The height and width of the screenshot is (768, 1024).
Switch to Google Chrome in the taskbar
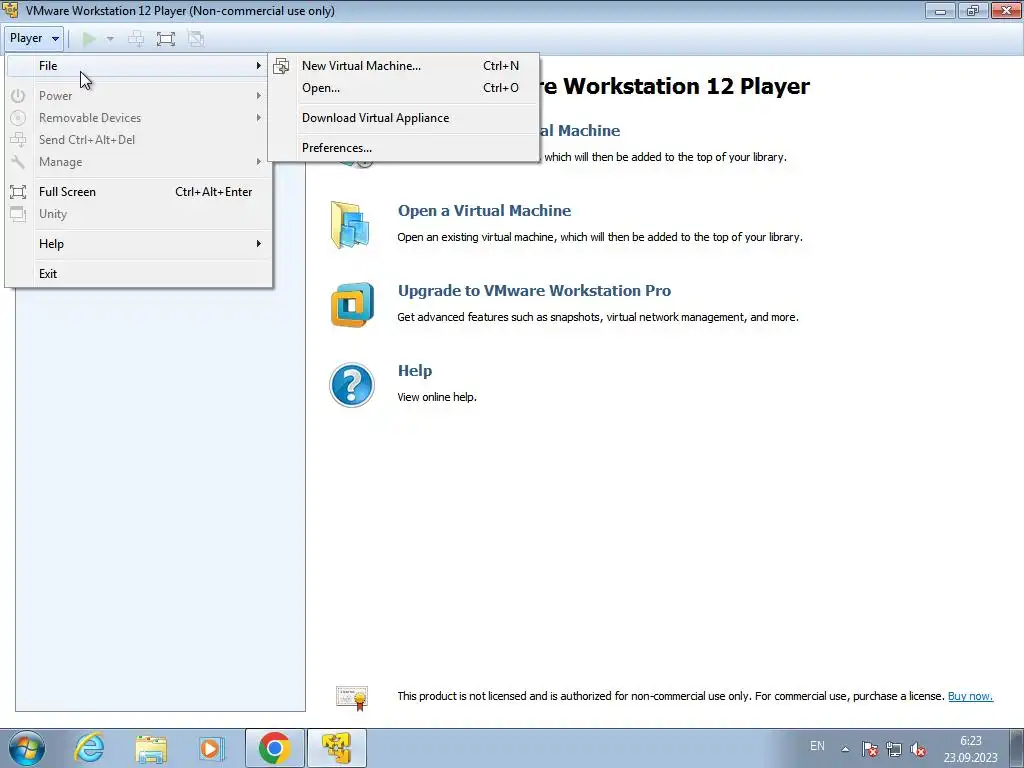tap(275, 748)
